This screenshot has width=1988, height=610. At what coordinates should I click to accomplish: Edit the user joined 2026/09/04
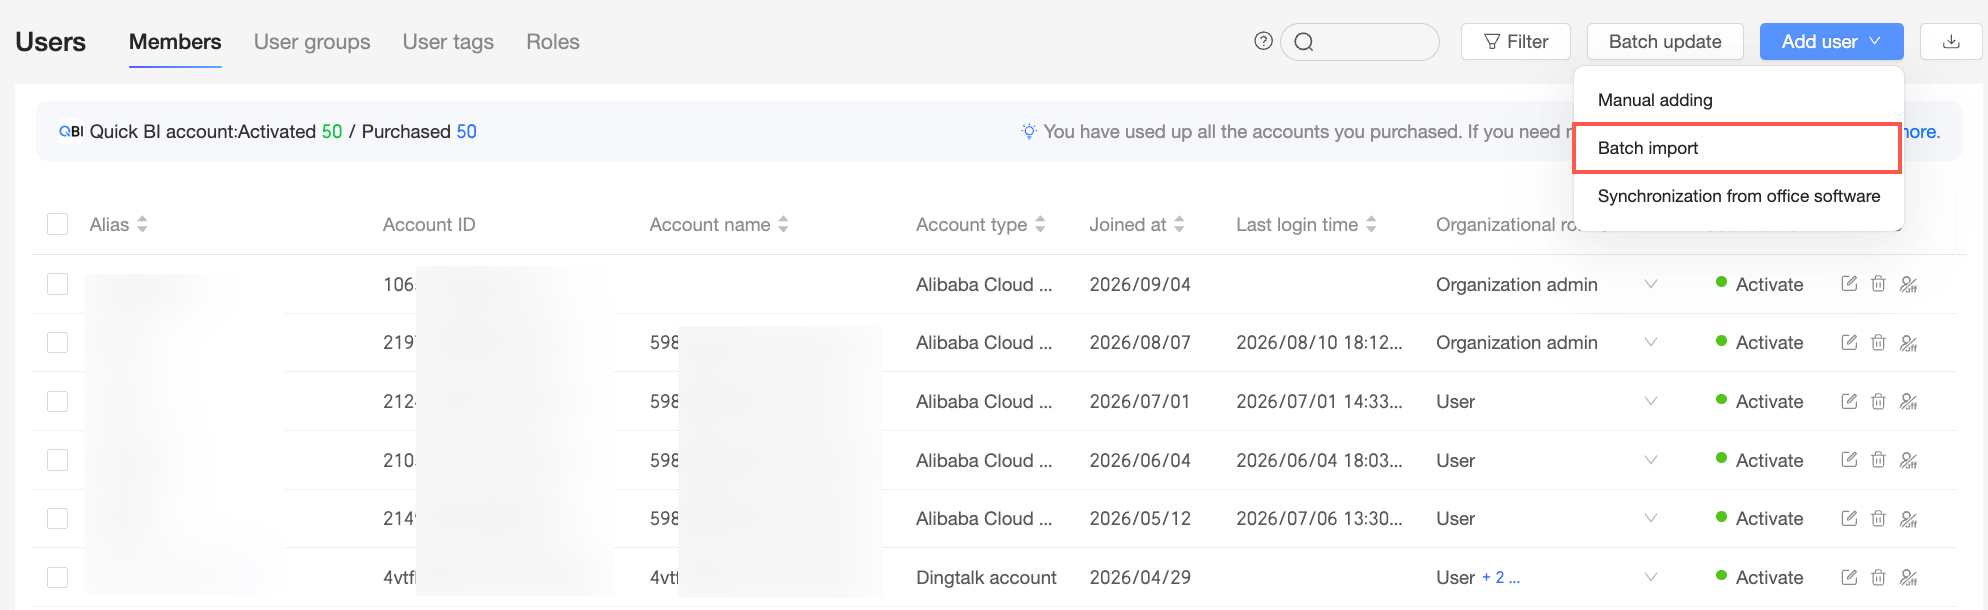[1849, 284]
